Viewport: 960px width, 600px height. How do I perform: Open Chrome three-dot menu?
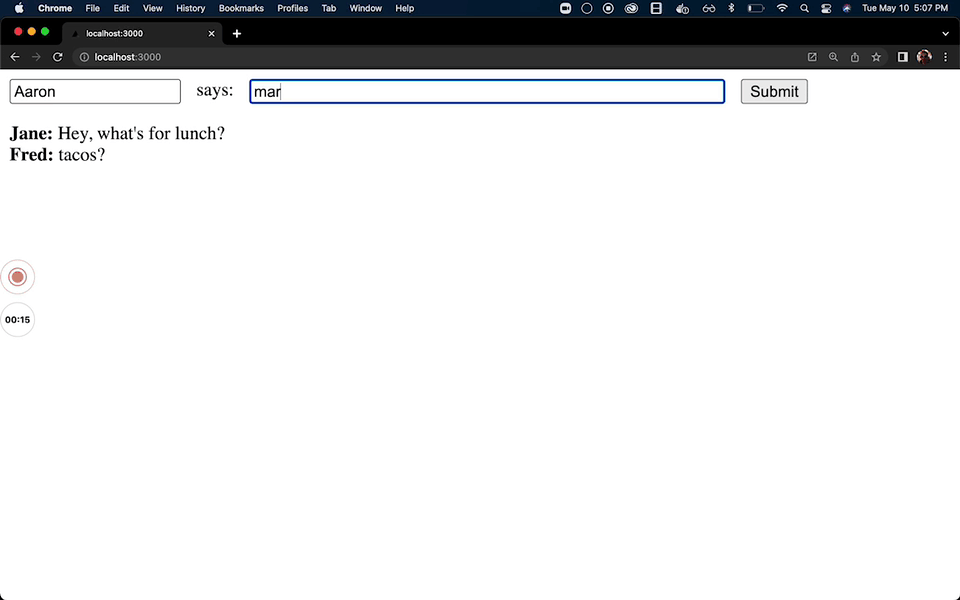[x=945, y=57]
